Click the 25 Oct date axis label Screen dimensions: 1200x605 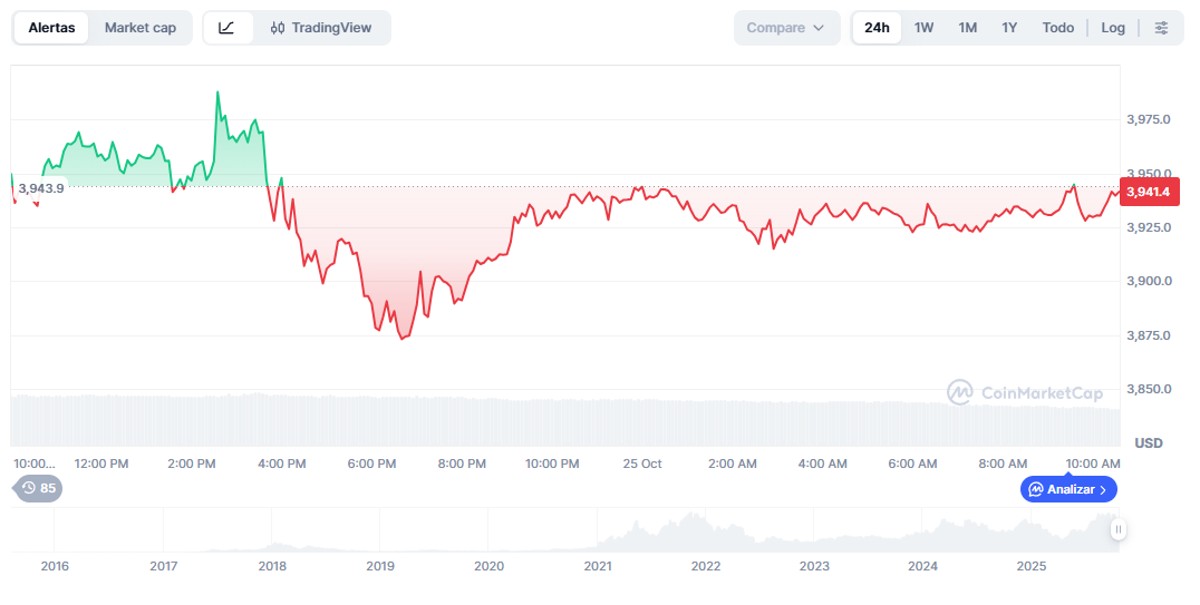(x=642, y=464)
